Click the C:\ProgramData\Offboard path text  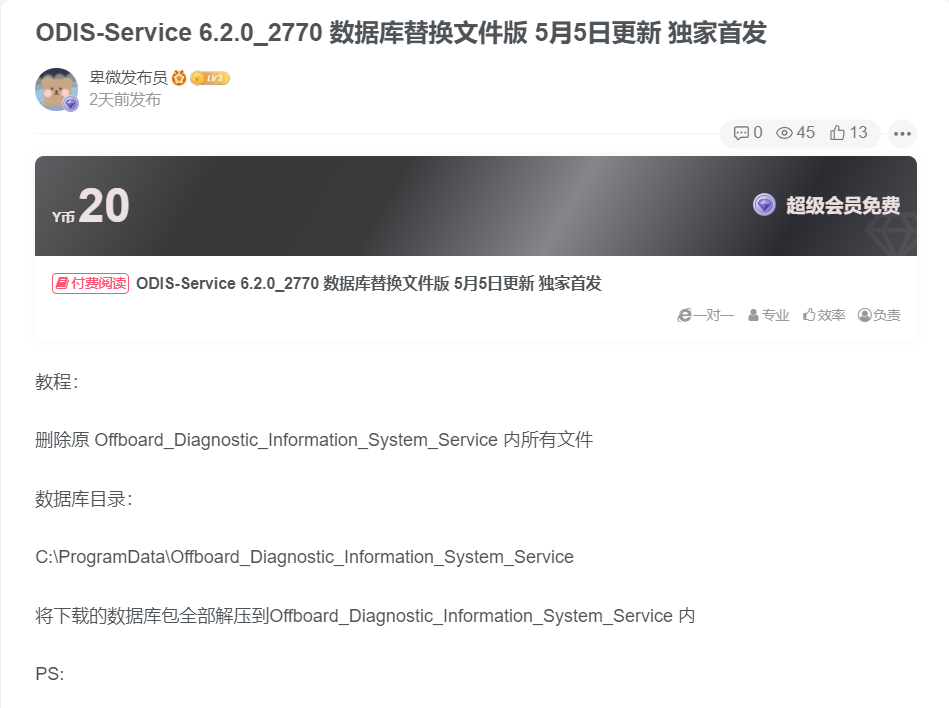pyautogui.click(x=304, y=557)
